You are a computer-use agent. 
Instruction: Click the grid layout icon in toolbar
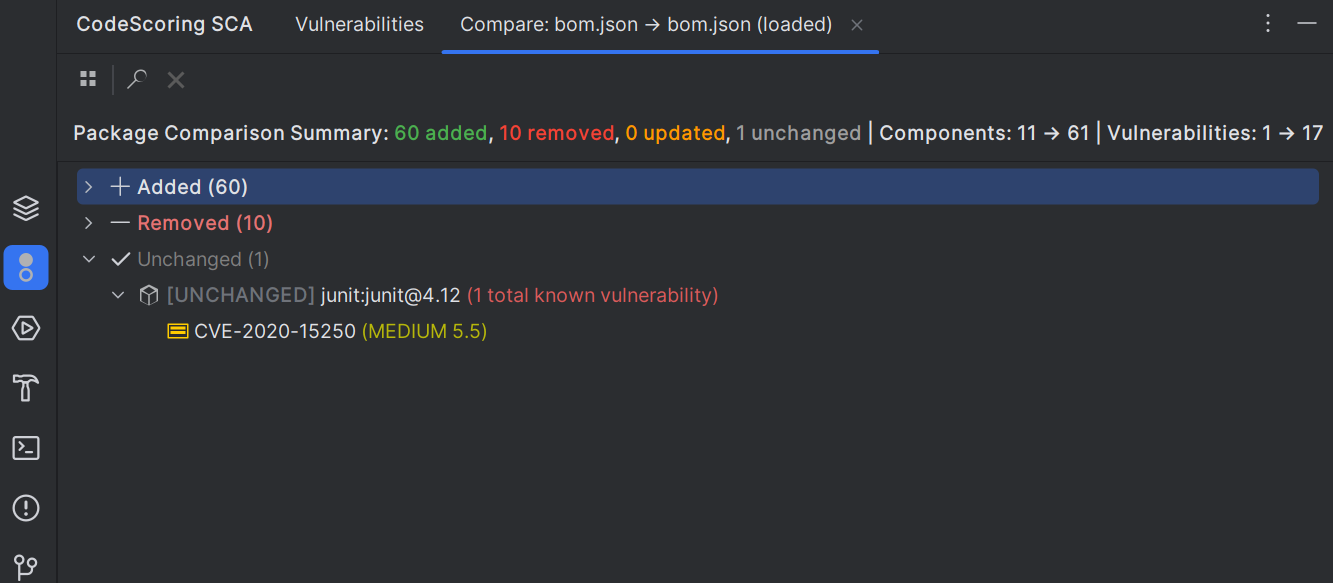[x=88, y=79]
